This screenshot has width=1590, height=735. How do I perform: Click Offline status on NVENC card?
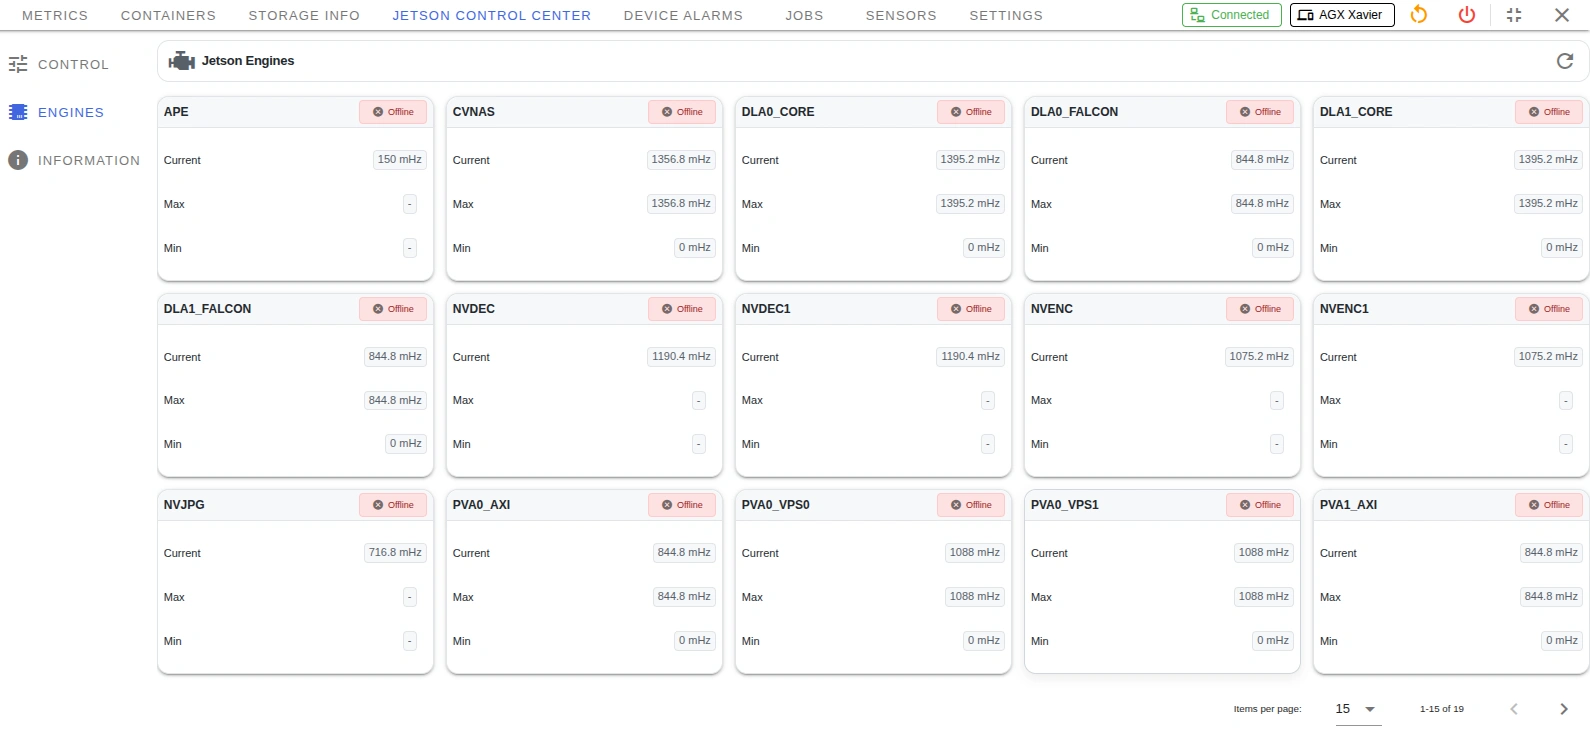(1260, 309)
